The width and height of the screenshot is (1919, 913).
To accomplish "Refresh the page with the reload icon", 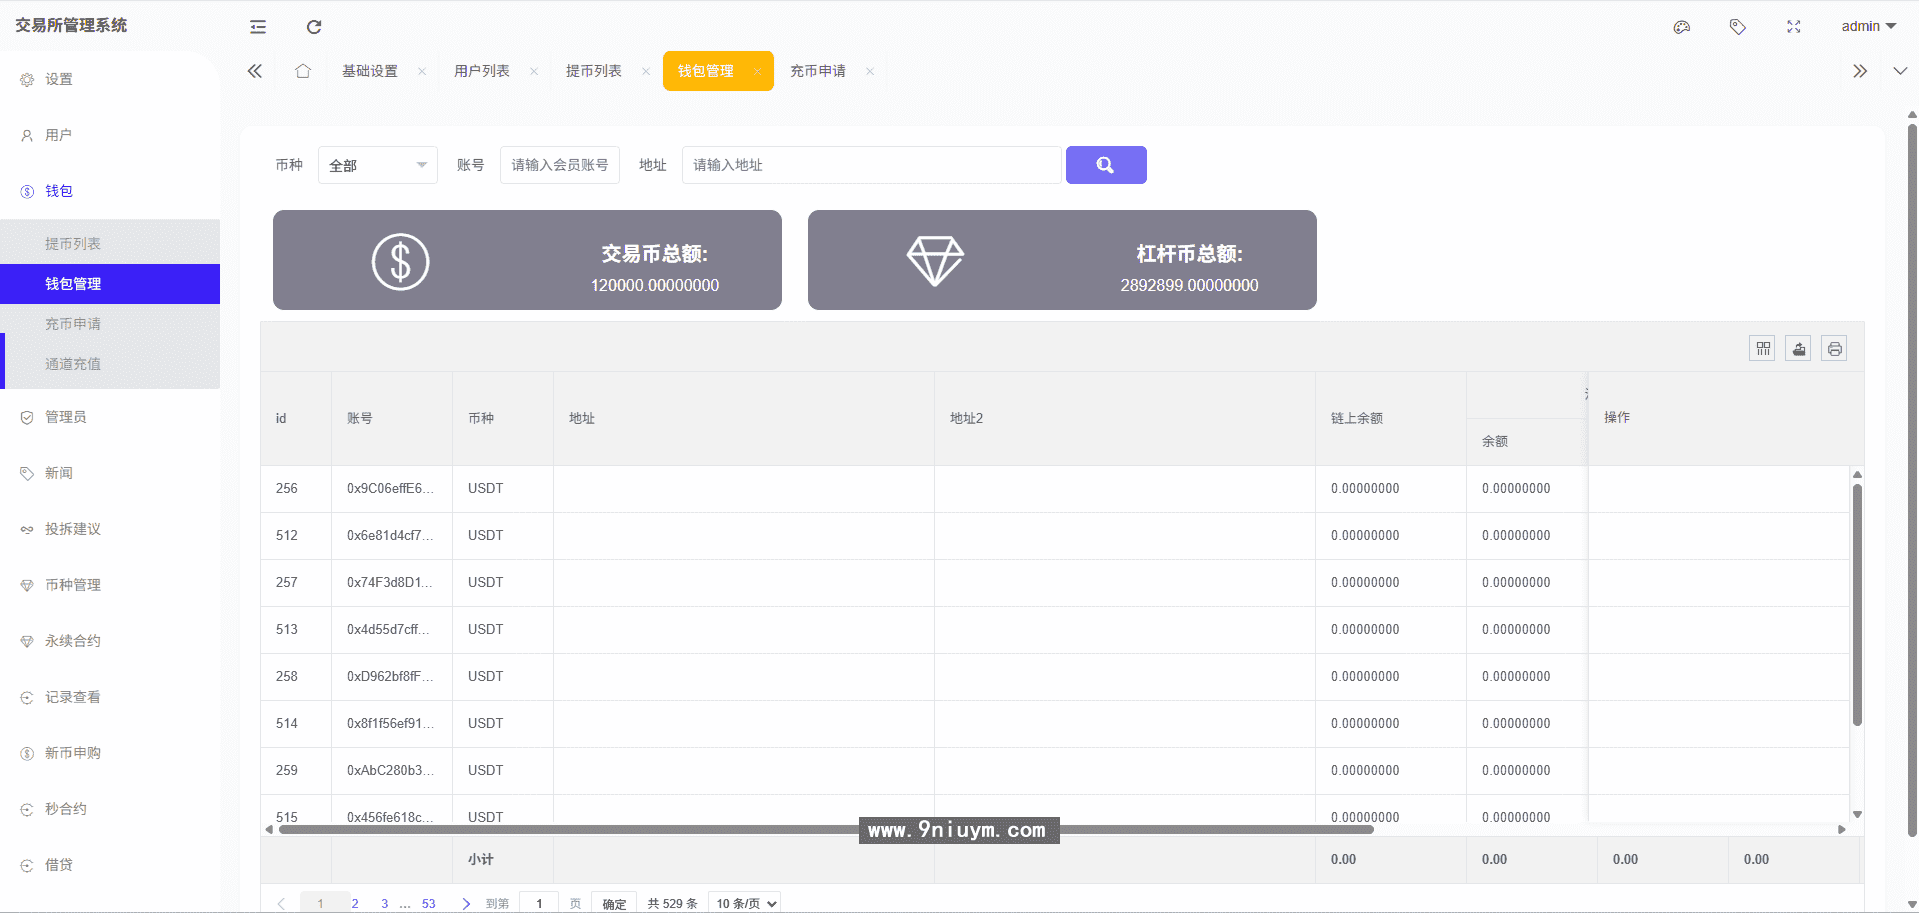I will 313,27.
